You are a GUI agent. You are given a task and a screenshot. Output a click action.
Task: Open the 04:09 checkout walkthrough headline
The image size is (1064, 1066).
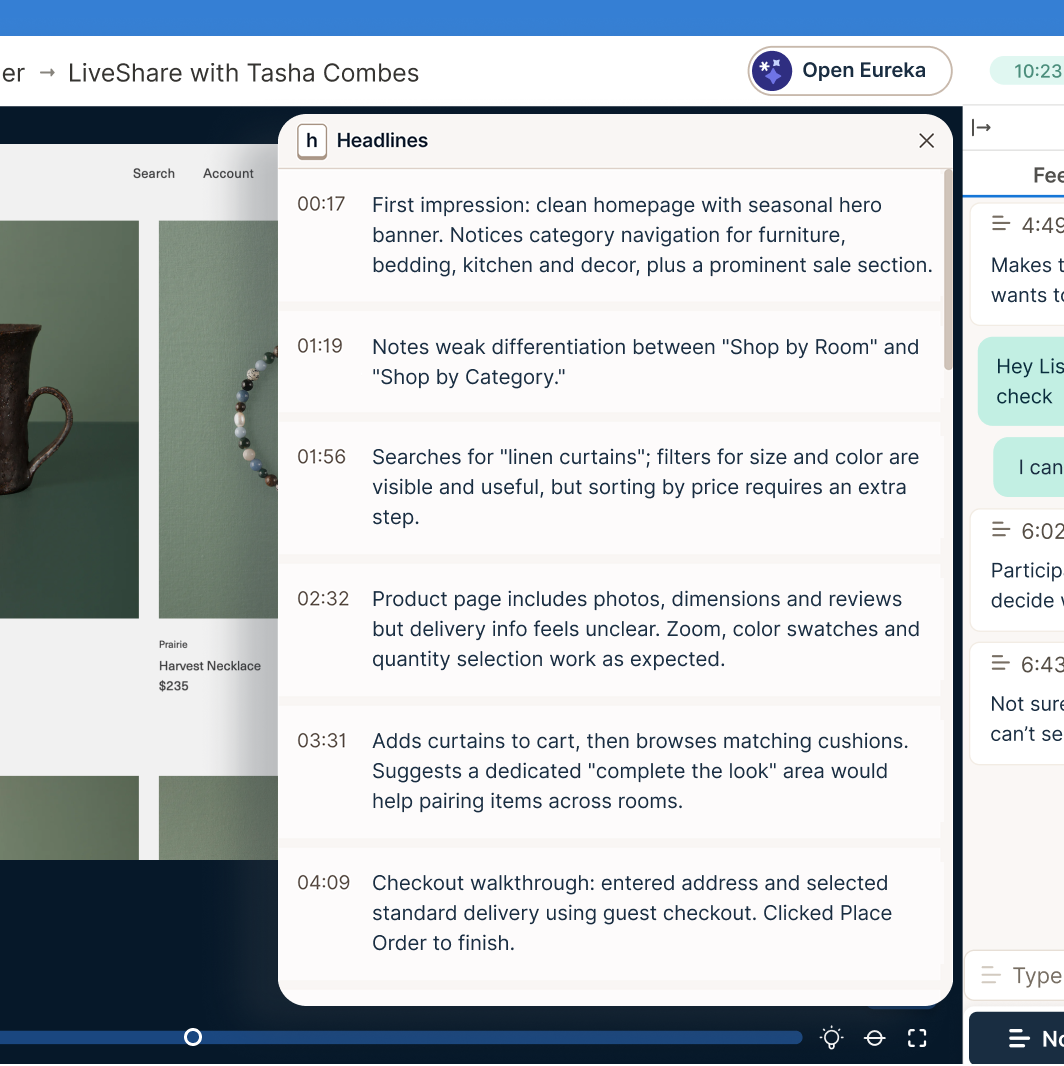tap(610, 913)
